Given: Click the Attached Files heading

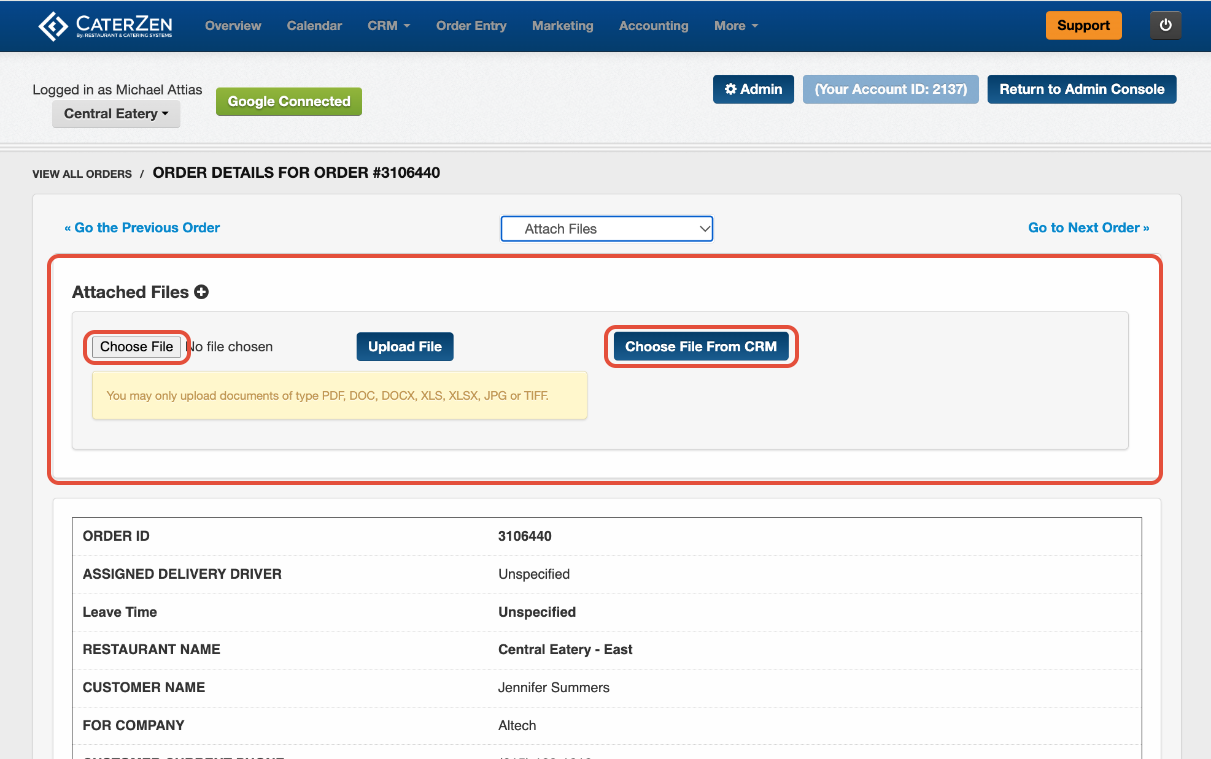Looking at the screenshot, I should pyautogui.click(x=130, y=292).
